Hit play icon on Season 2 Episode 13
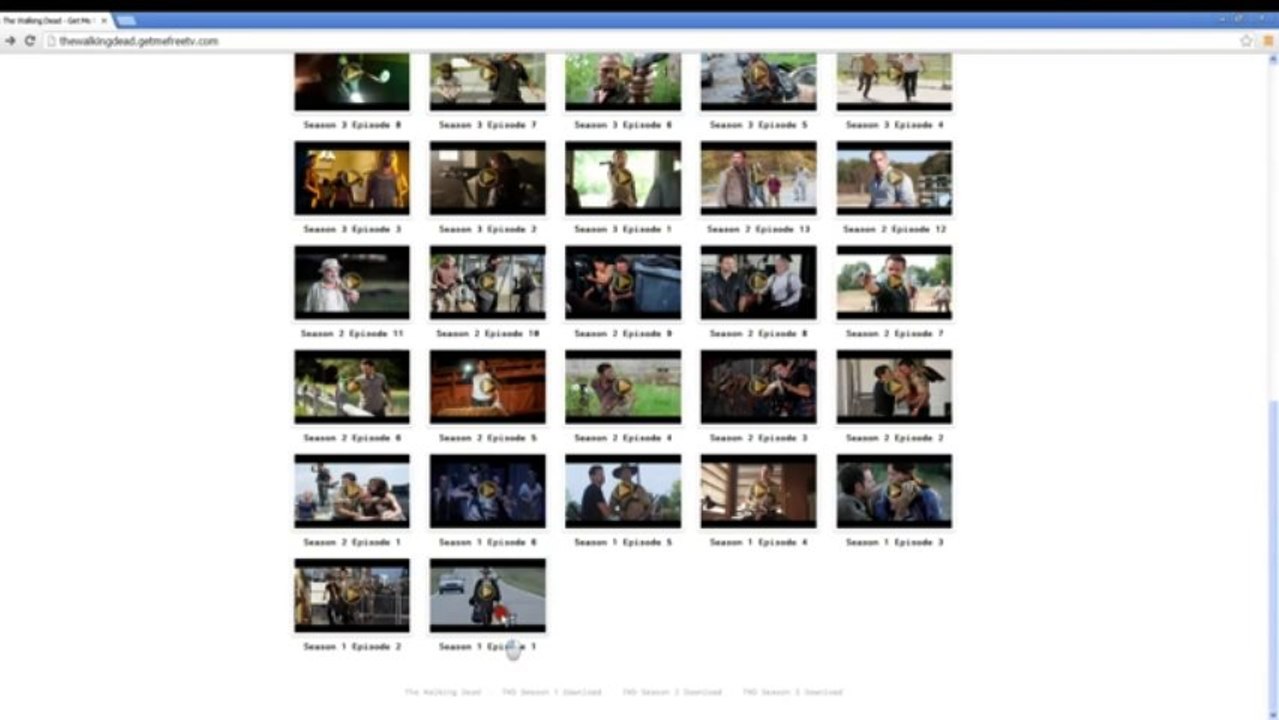This screenshot has height=720, width=1279. [x=759, y=178]
